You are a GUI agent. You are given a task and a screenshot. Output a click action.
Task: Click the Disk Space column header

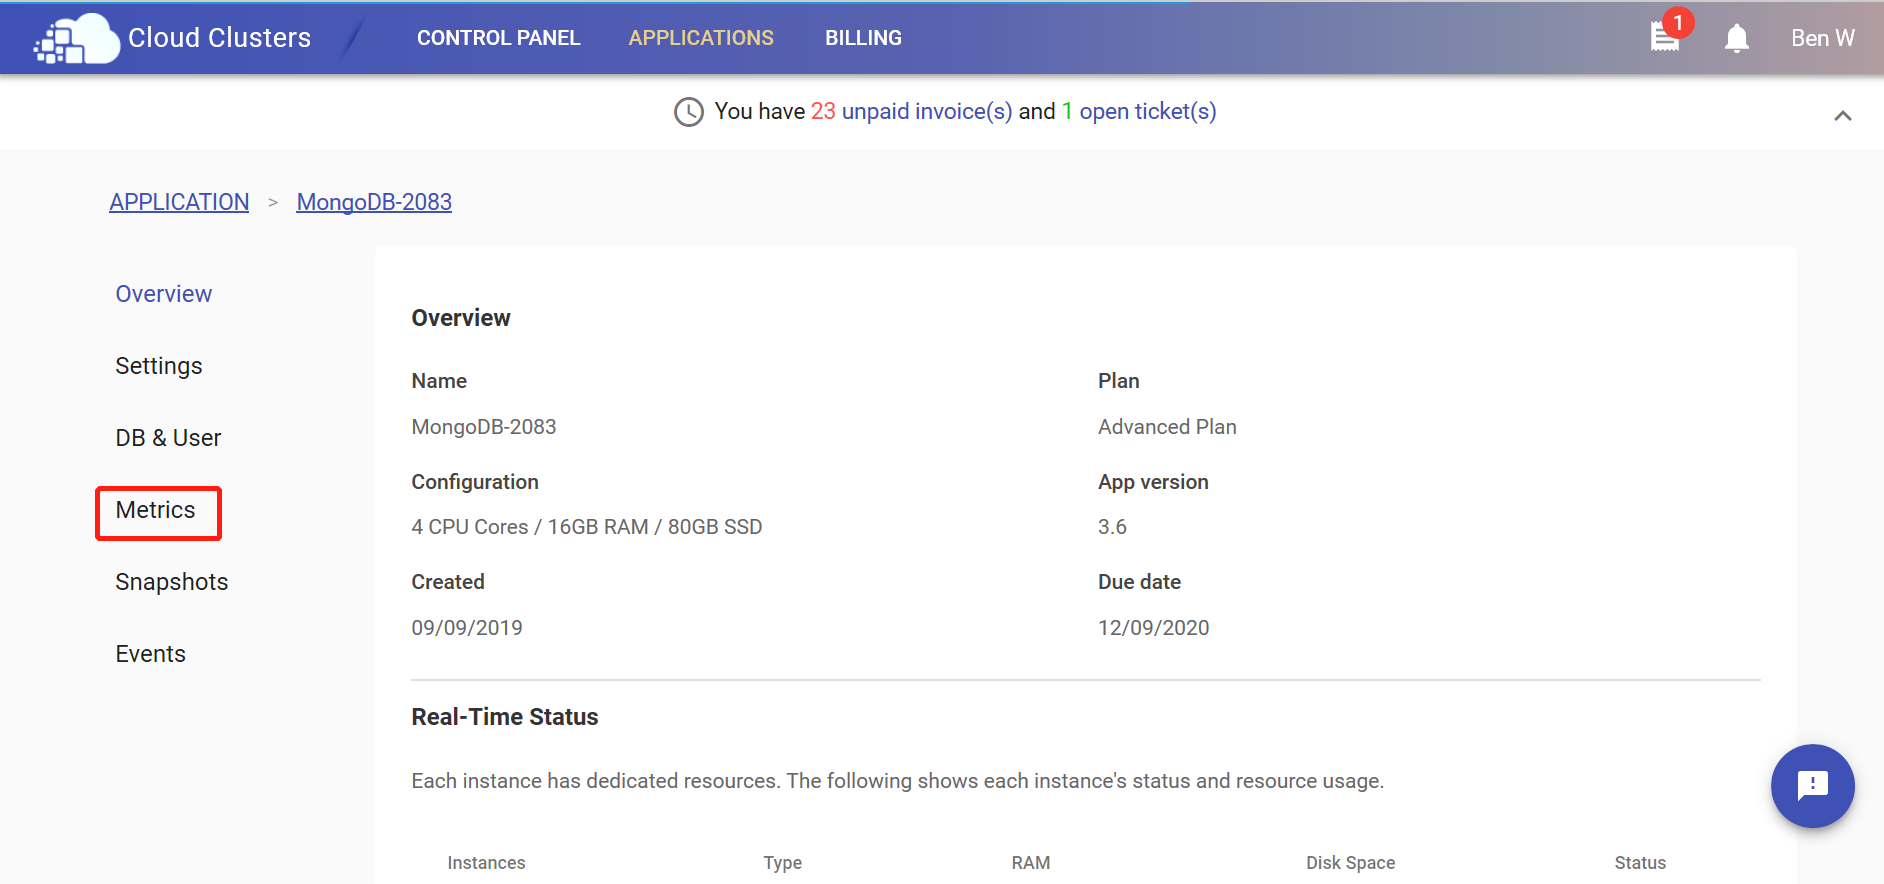point(1351,863)
